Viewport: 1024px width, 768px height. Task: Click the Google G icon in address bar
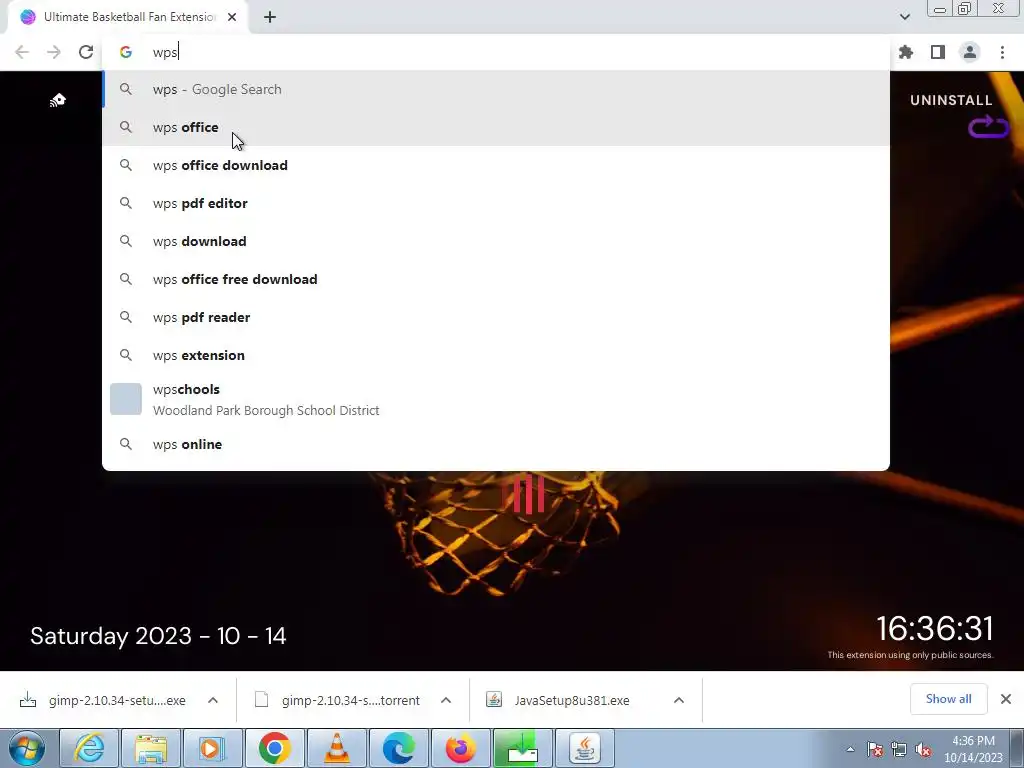click(126, 52)
